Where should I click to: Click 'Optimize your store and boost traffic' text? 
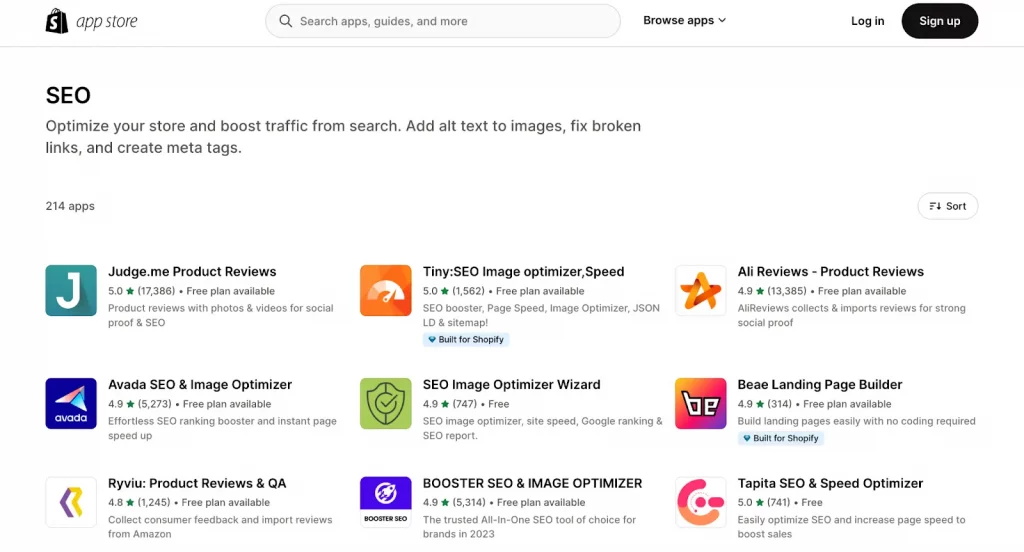click(343, 137)
